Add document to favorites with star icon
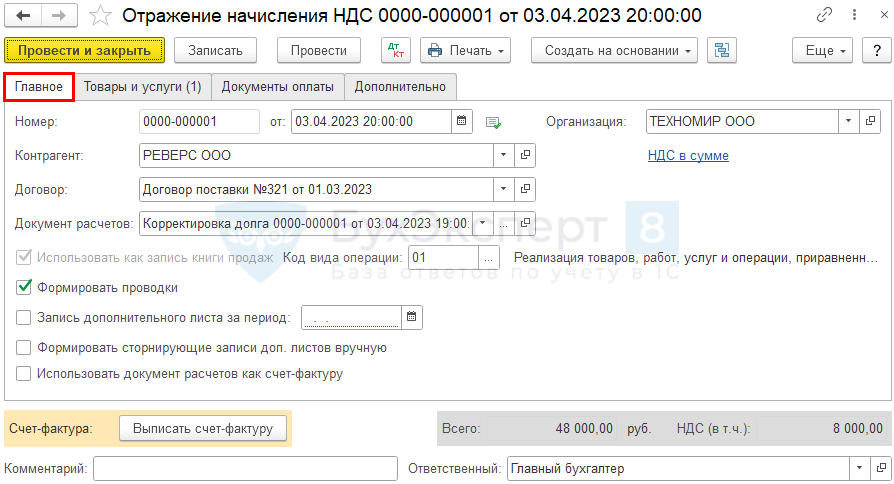This screenshot has height=484, width=894. click(100, 16)
